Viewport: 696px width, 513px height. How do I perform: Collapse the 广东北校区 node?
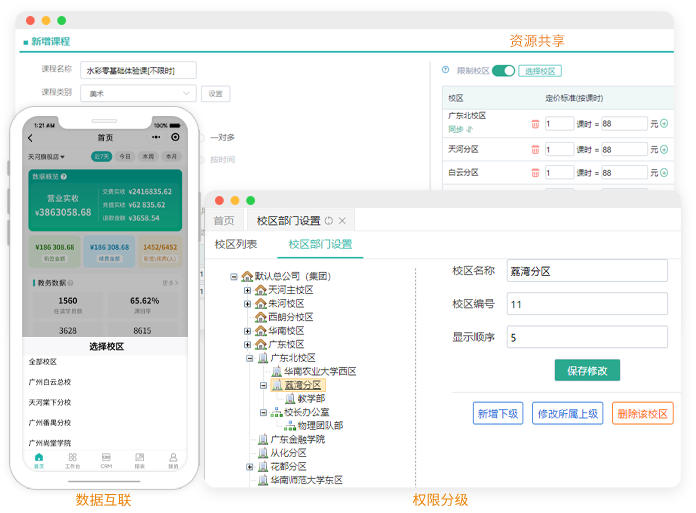coord(250,358)
